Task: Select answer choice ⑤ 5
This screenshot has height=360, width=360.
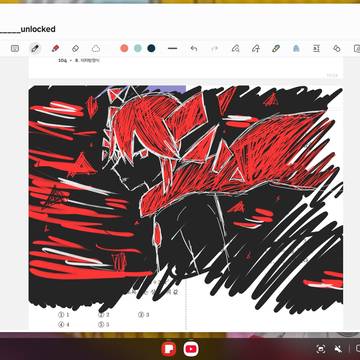Action: pos(104,324)
